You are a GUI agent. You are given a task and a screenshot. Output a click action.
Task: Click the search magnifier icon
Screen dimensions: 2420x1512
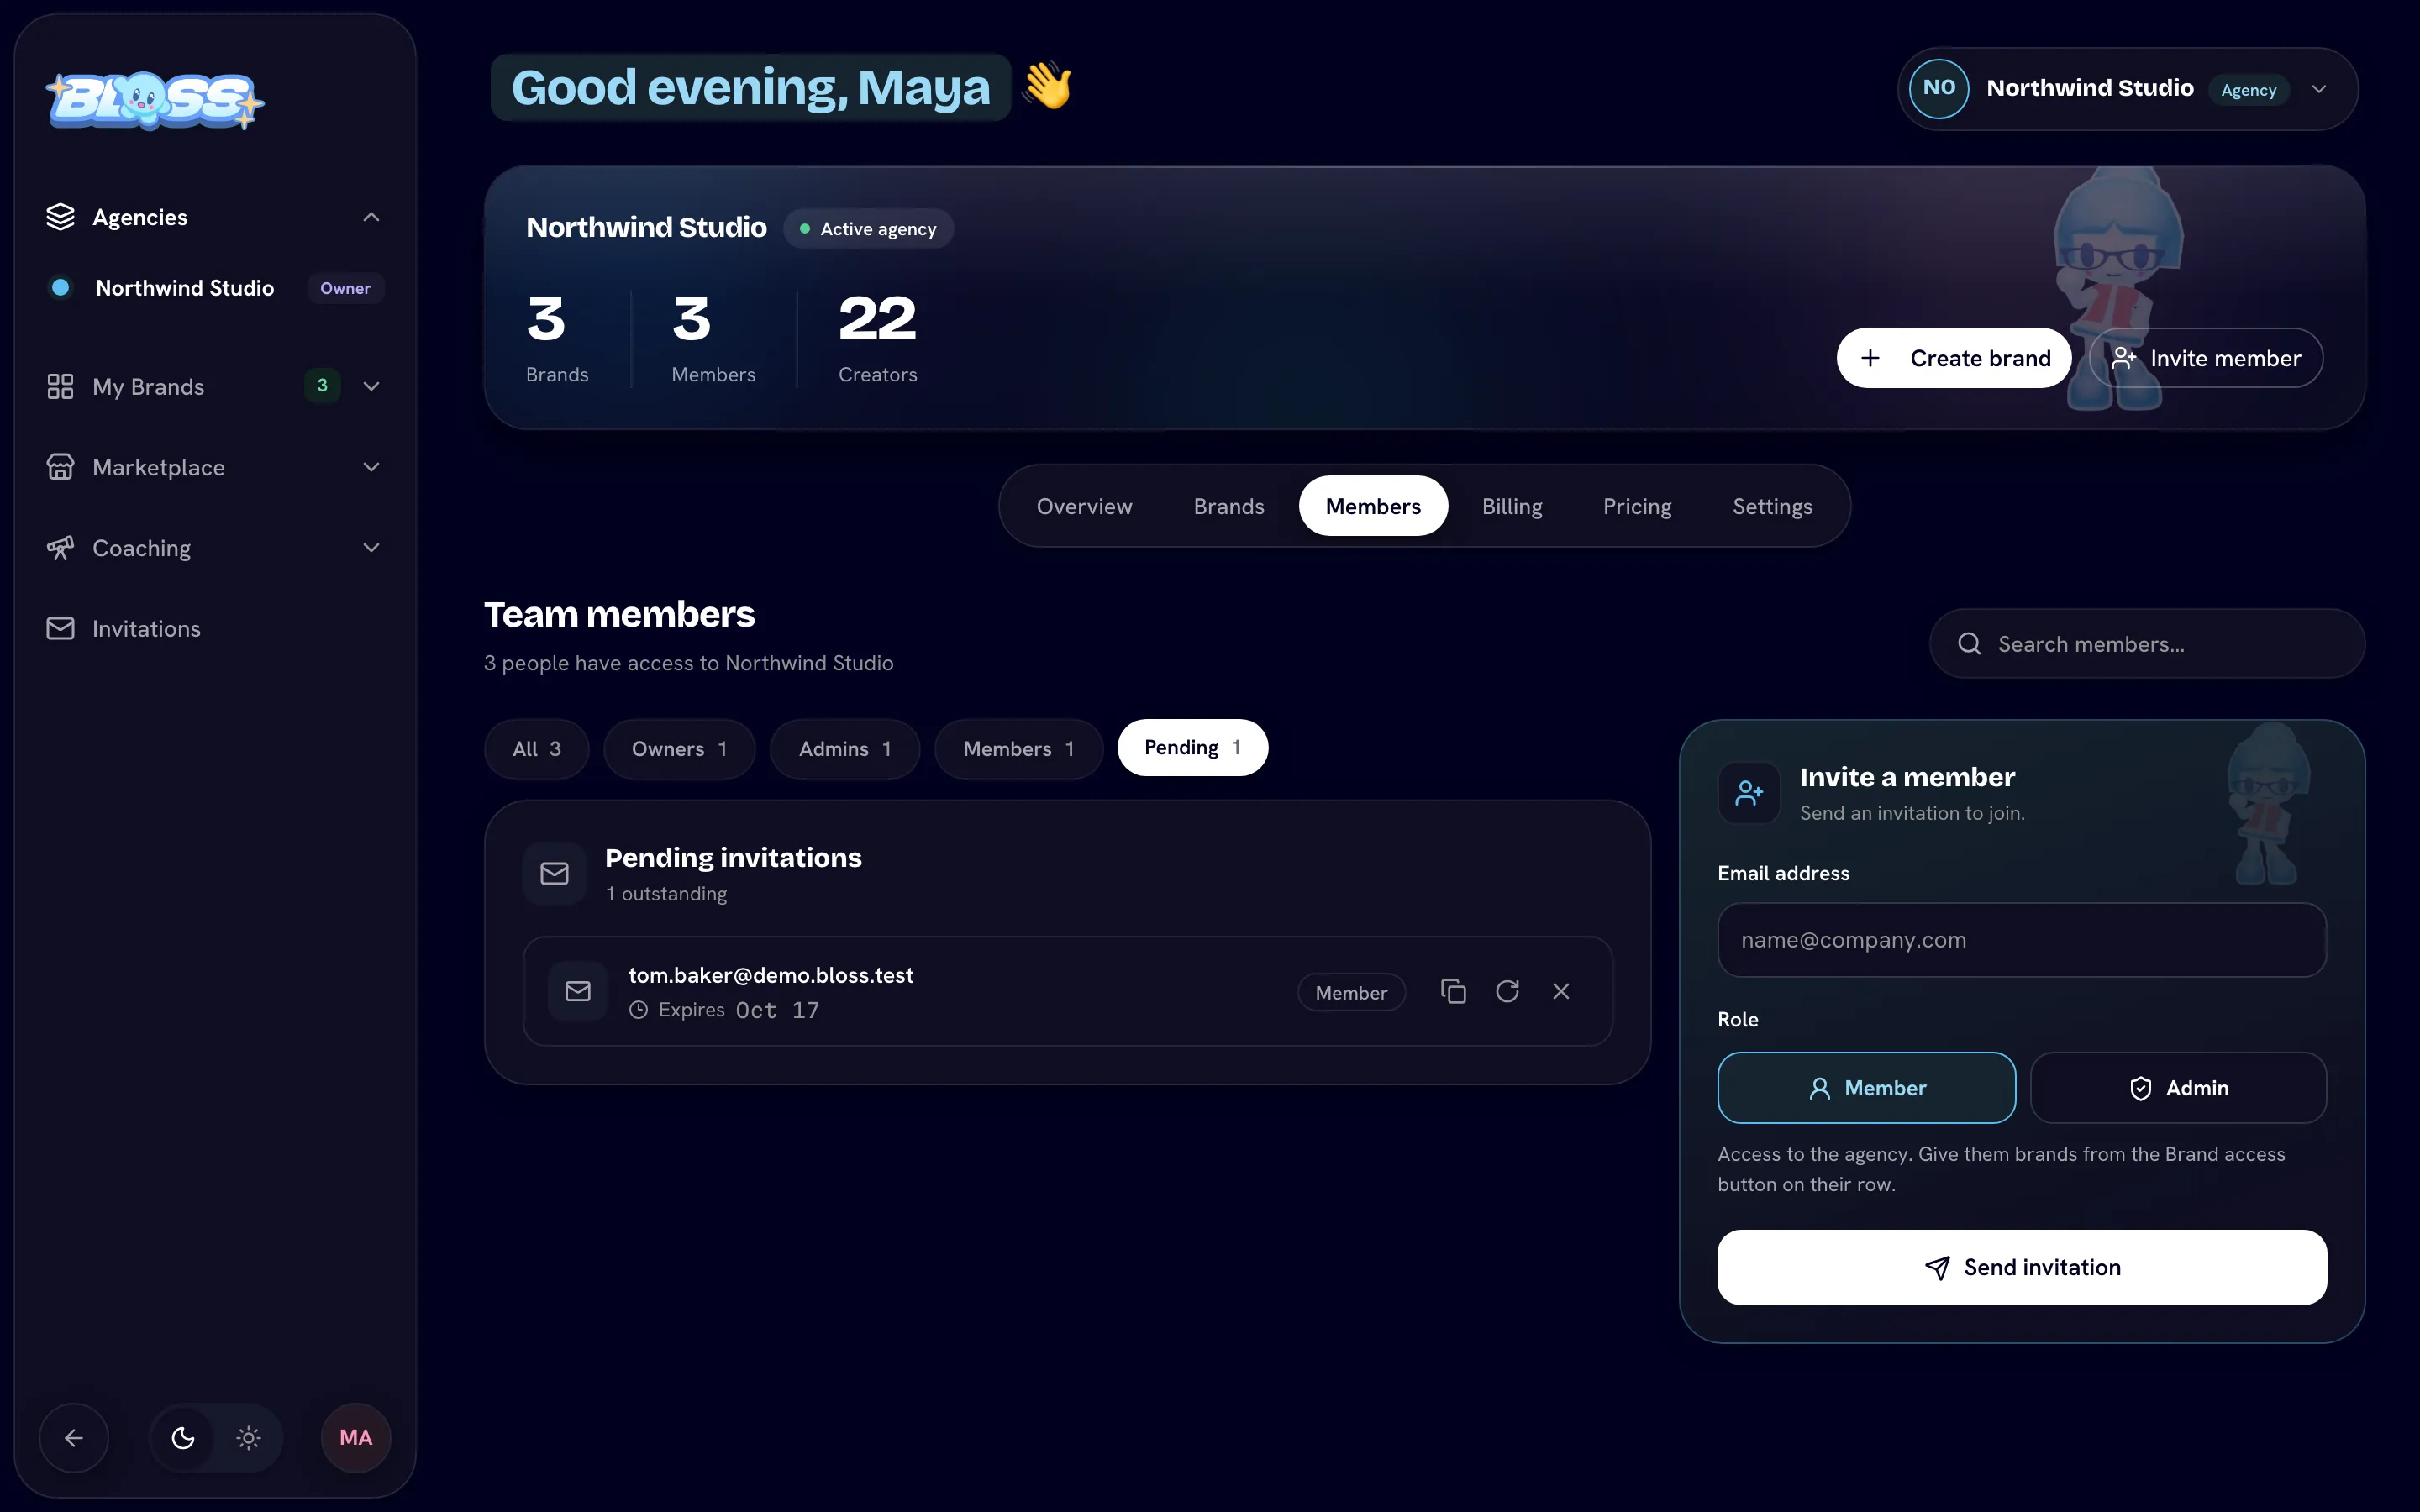pyautogui.click(x=1969, y=644)
